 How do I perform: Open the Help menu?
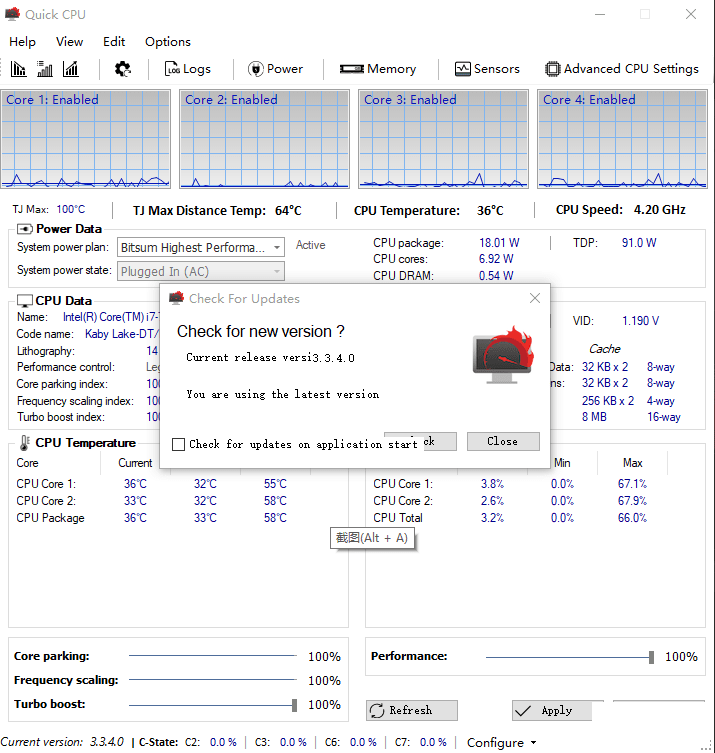coord(23,42)
